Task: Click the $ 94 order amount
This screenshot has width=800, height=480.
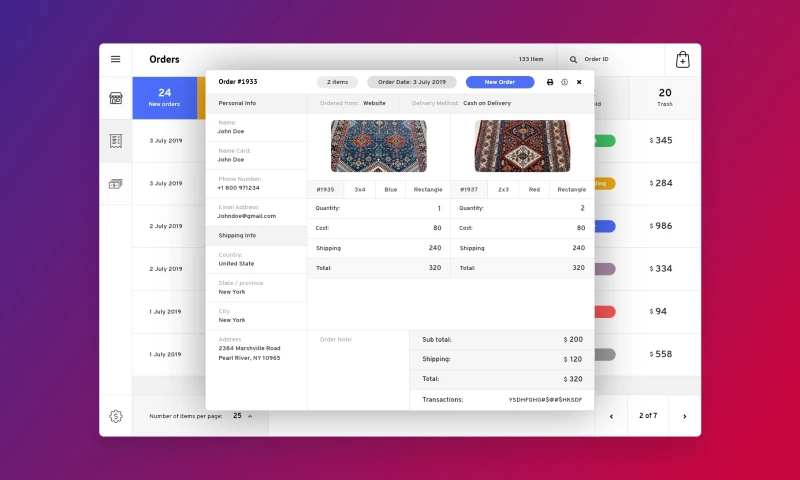Action: pyautogui.click(x=658, y=312)
